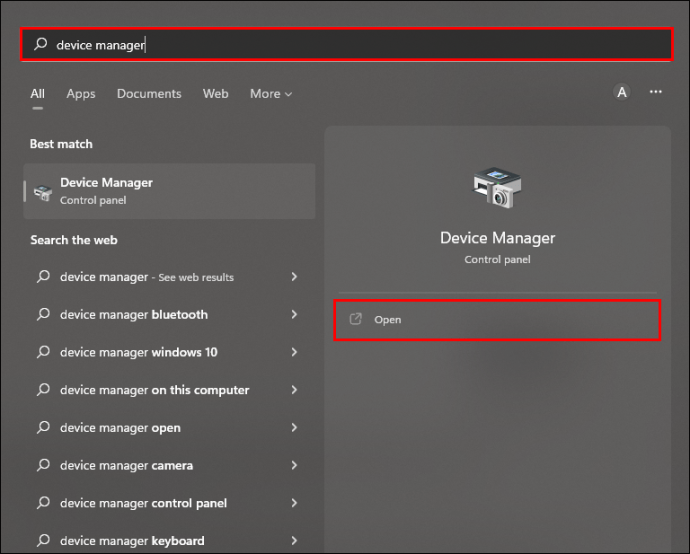Screen dimensions: 690x554
Task: Switch to the Documents tab
Action: click(x=149, y=94)
